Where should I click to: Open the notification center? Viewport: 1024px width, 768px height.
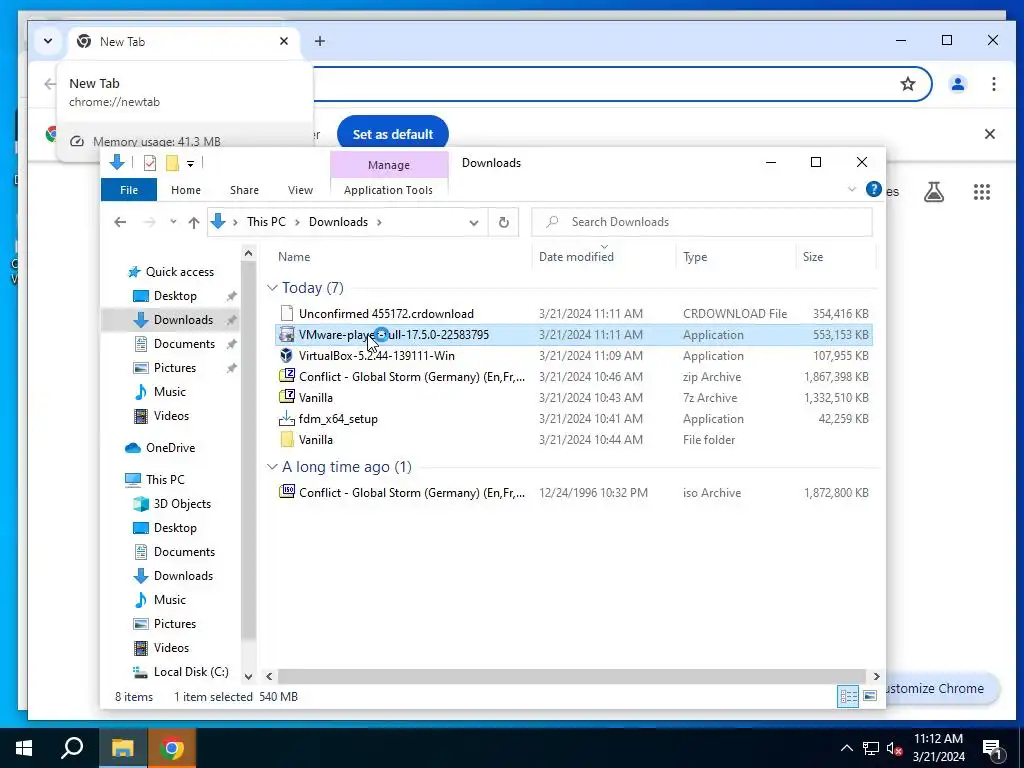(x=991, y=750)
